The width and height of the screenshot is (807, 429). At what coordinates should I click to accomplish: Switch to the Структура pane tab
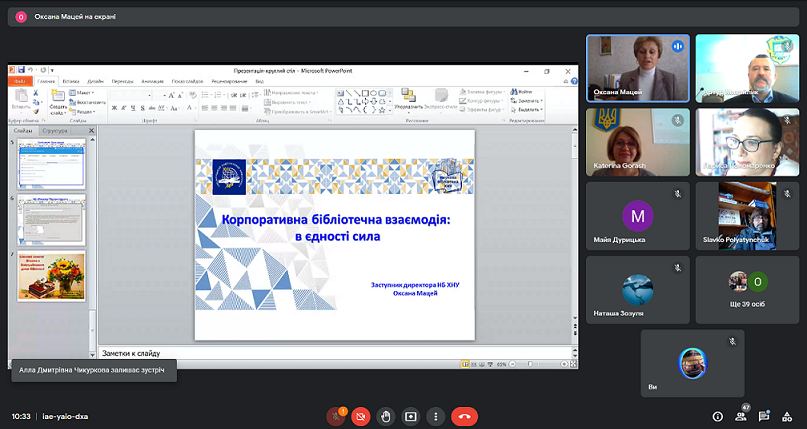tap(55, 131)
